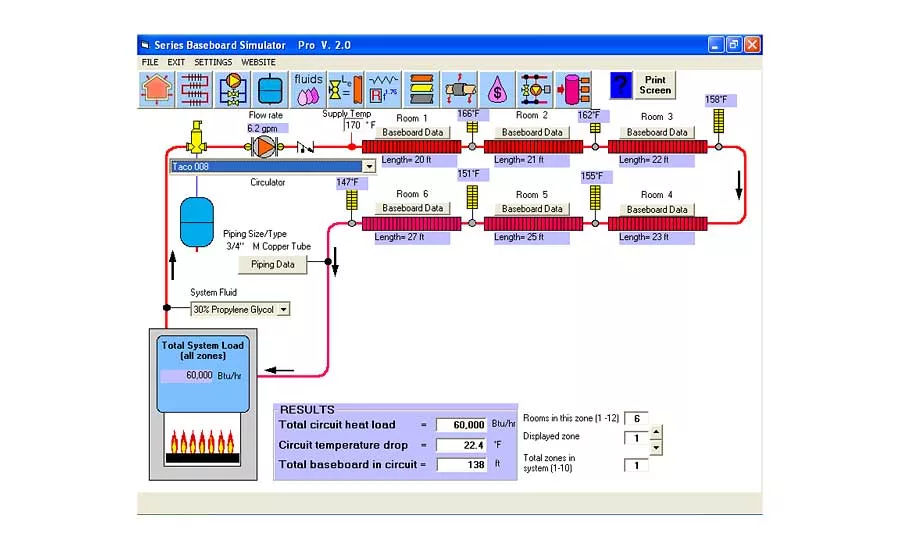The image size is (900, 550).
Task: Open the circulator pump toolbar icon
Action: [x=233, y=89]
